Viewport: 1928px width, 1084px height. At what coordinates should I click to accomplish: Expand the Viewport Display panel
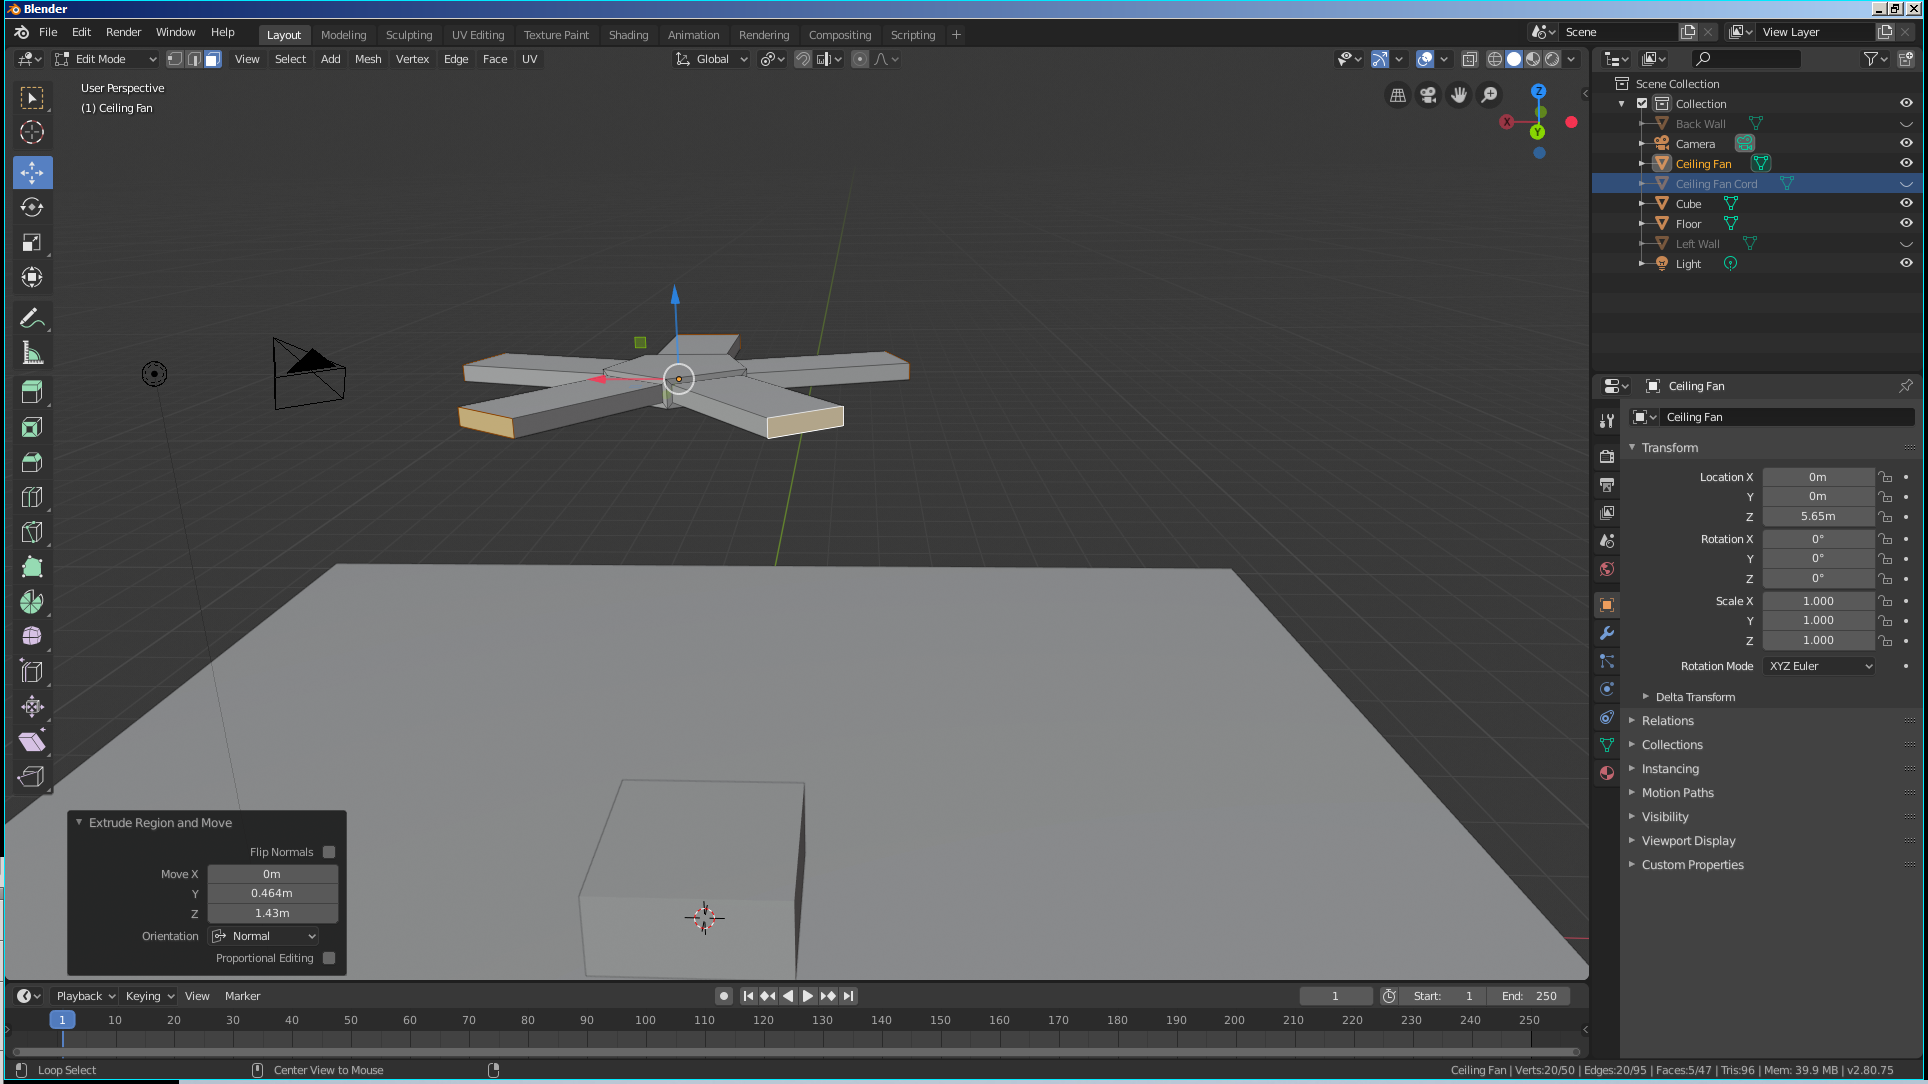pyautogui.click(x=1688, y=841)
